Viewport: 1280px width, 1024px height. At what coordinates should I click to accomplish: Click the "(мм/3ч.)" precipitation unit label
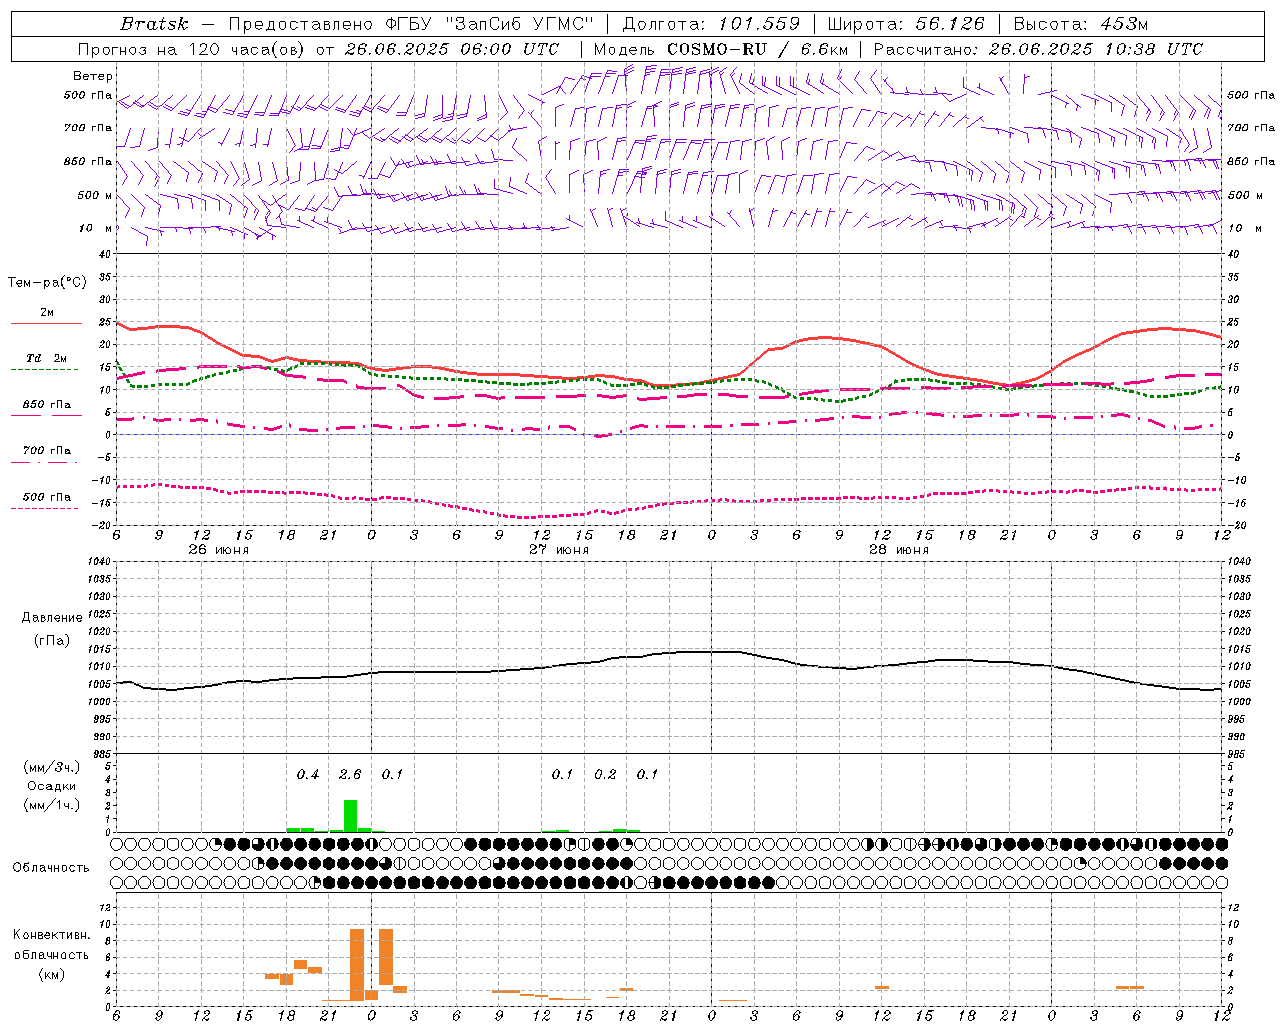click(51, 767)
